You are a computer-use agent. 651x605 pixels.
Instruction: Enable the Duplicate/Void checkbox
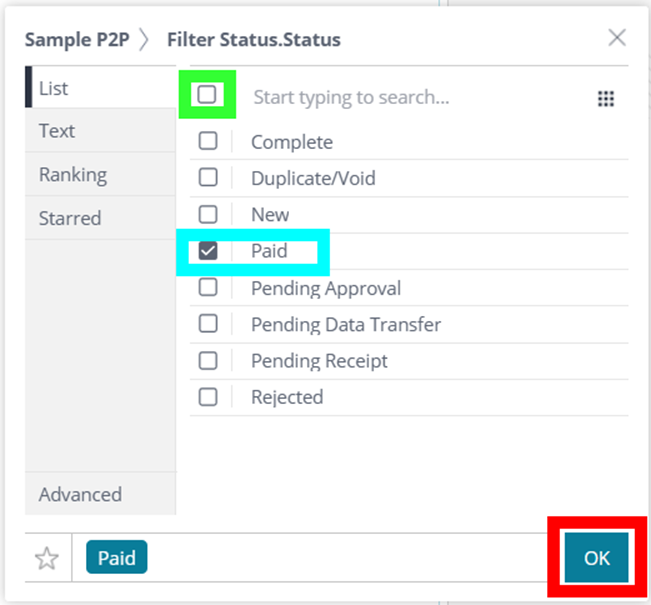[x=208, y=177]
